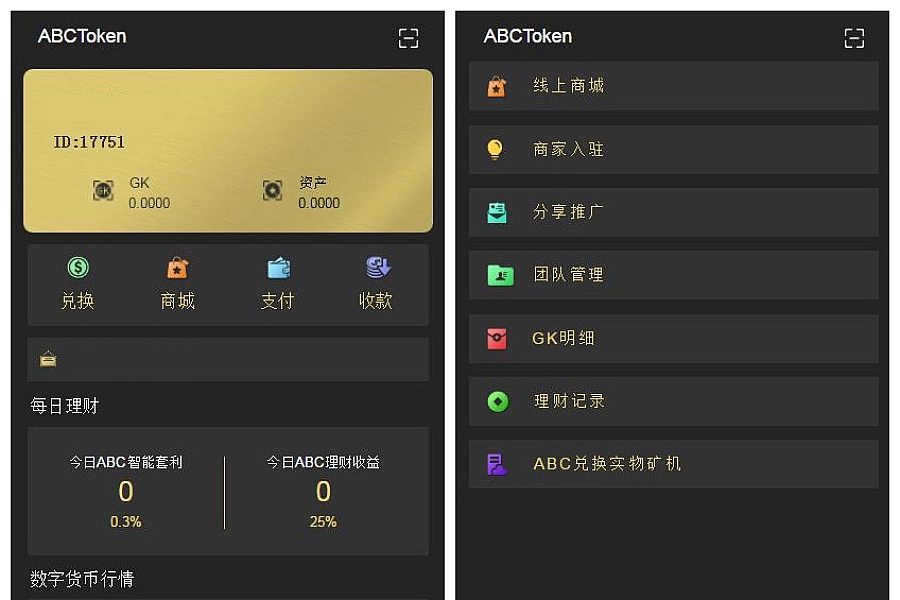900x600 pixels.
Task: Open the 商城 shopping bag icon
Action: pos(177,268)
